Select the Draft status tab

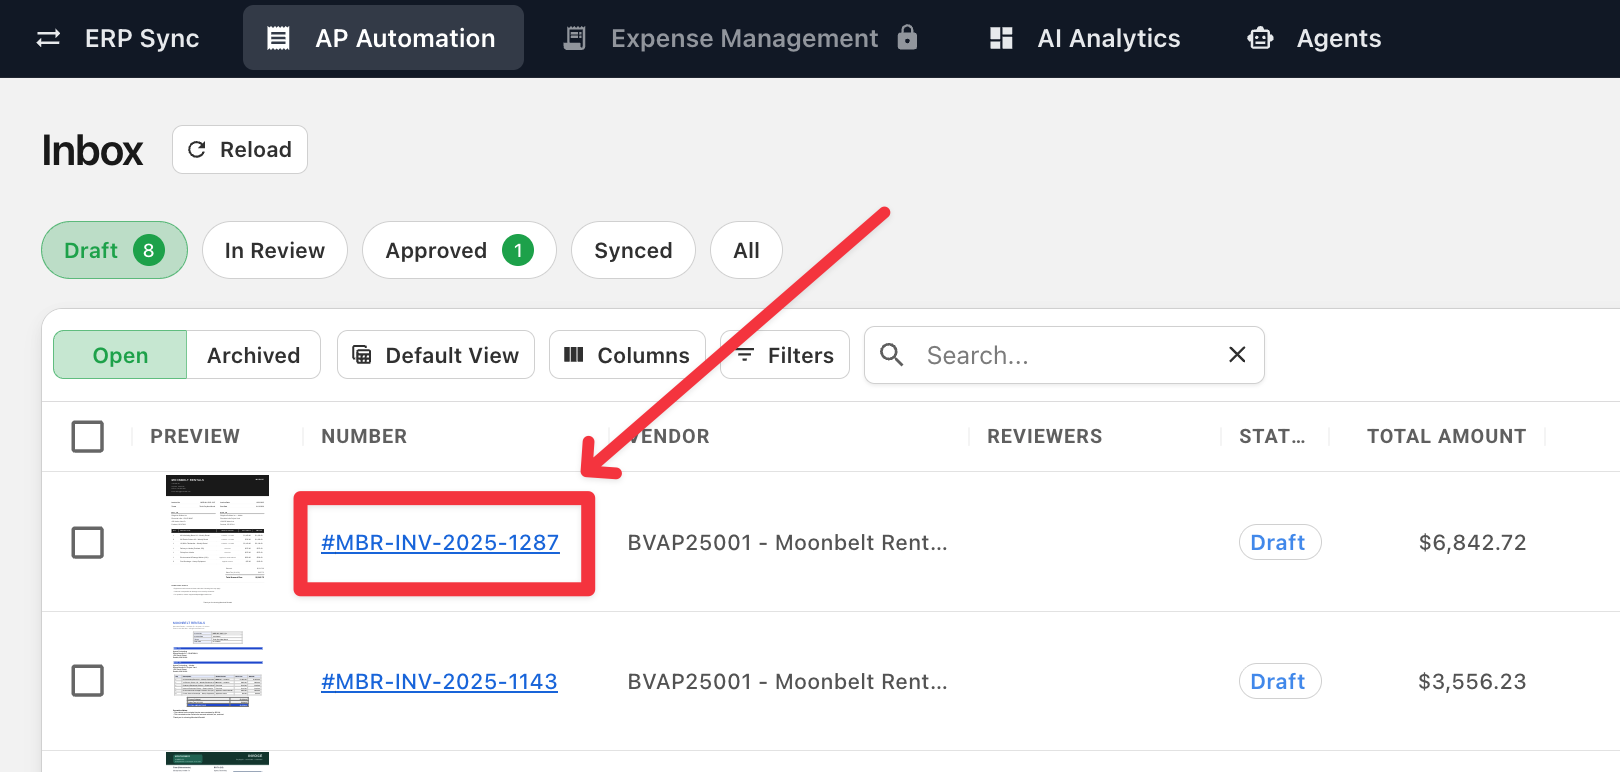coord(114,250)
